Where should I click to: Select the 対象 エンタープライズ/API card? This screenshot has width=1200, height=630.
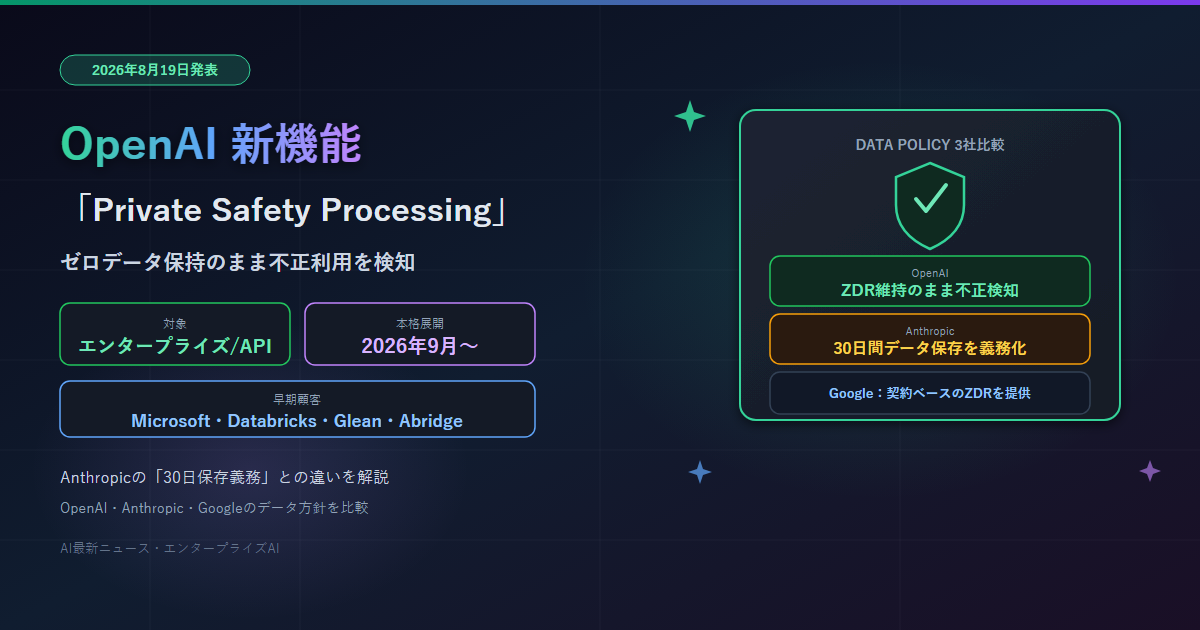[x=175, y=334]
